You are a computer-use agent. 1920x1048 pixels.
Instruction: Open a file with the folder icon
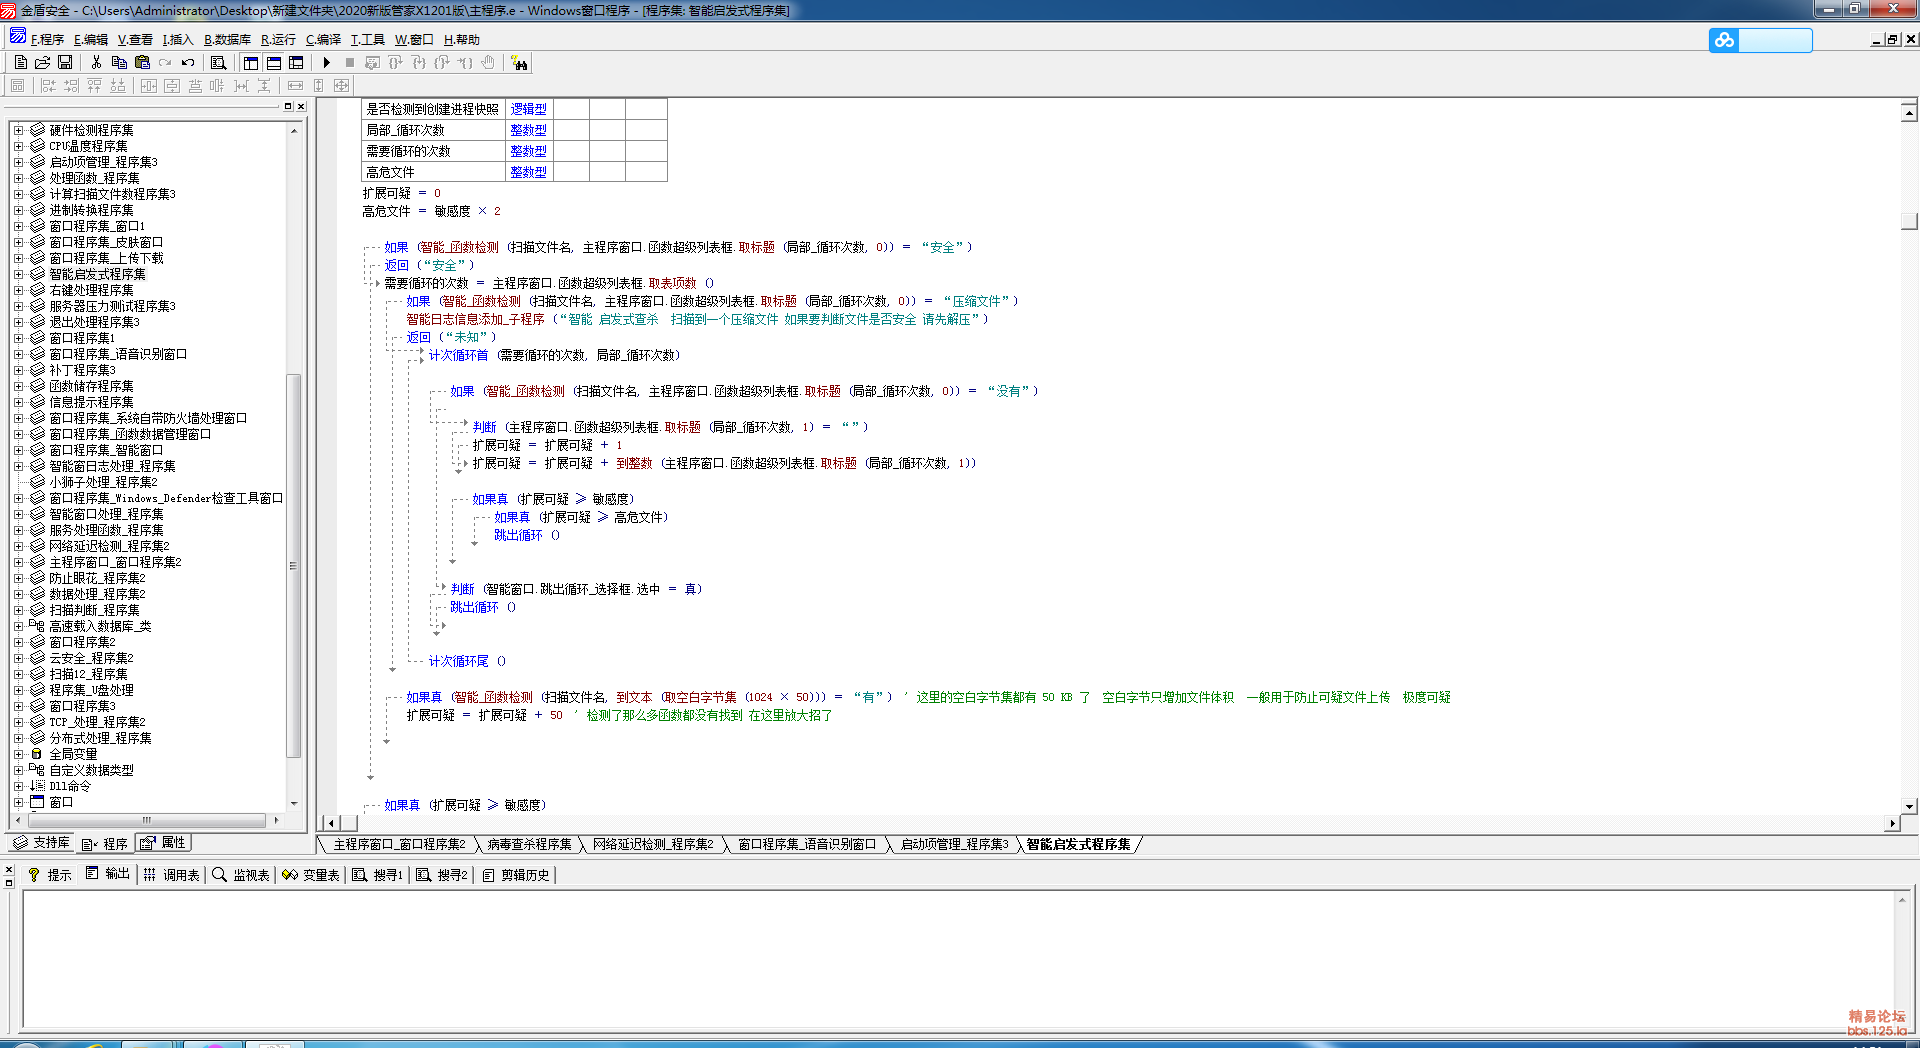[42, 62]
